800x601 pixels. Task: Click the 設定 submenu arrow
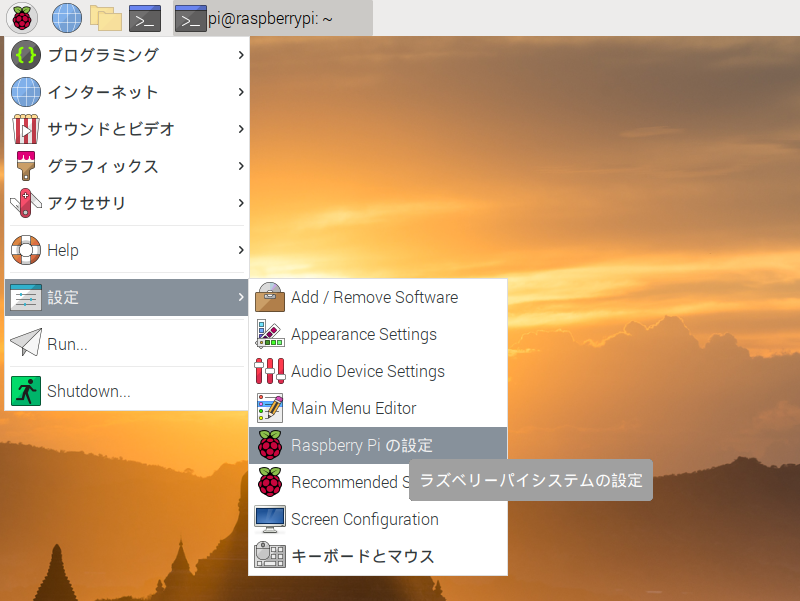pyautogui.click(x=241, y=297)
